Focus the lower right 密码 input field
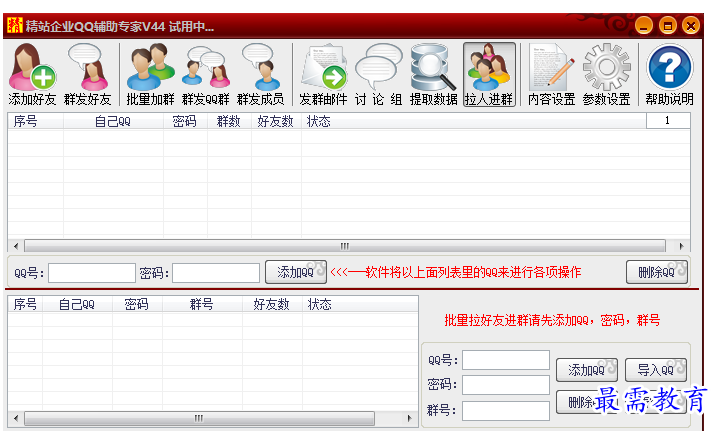 [x=506, y=385]
